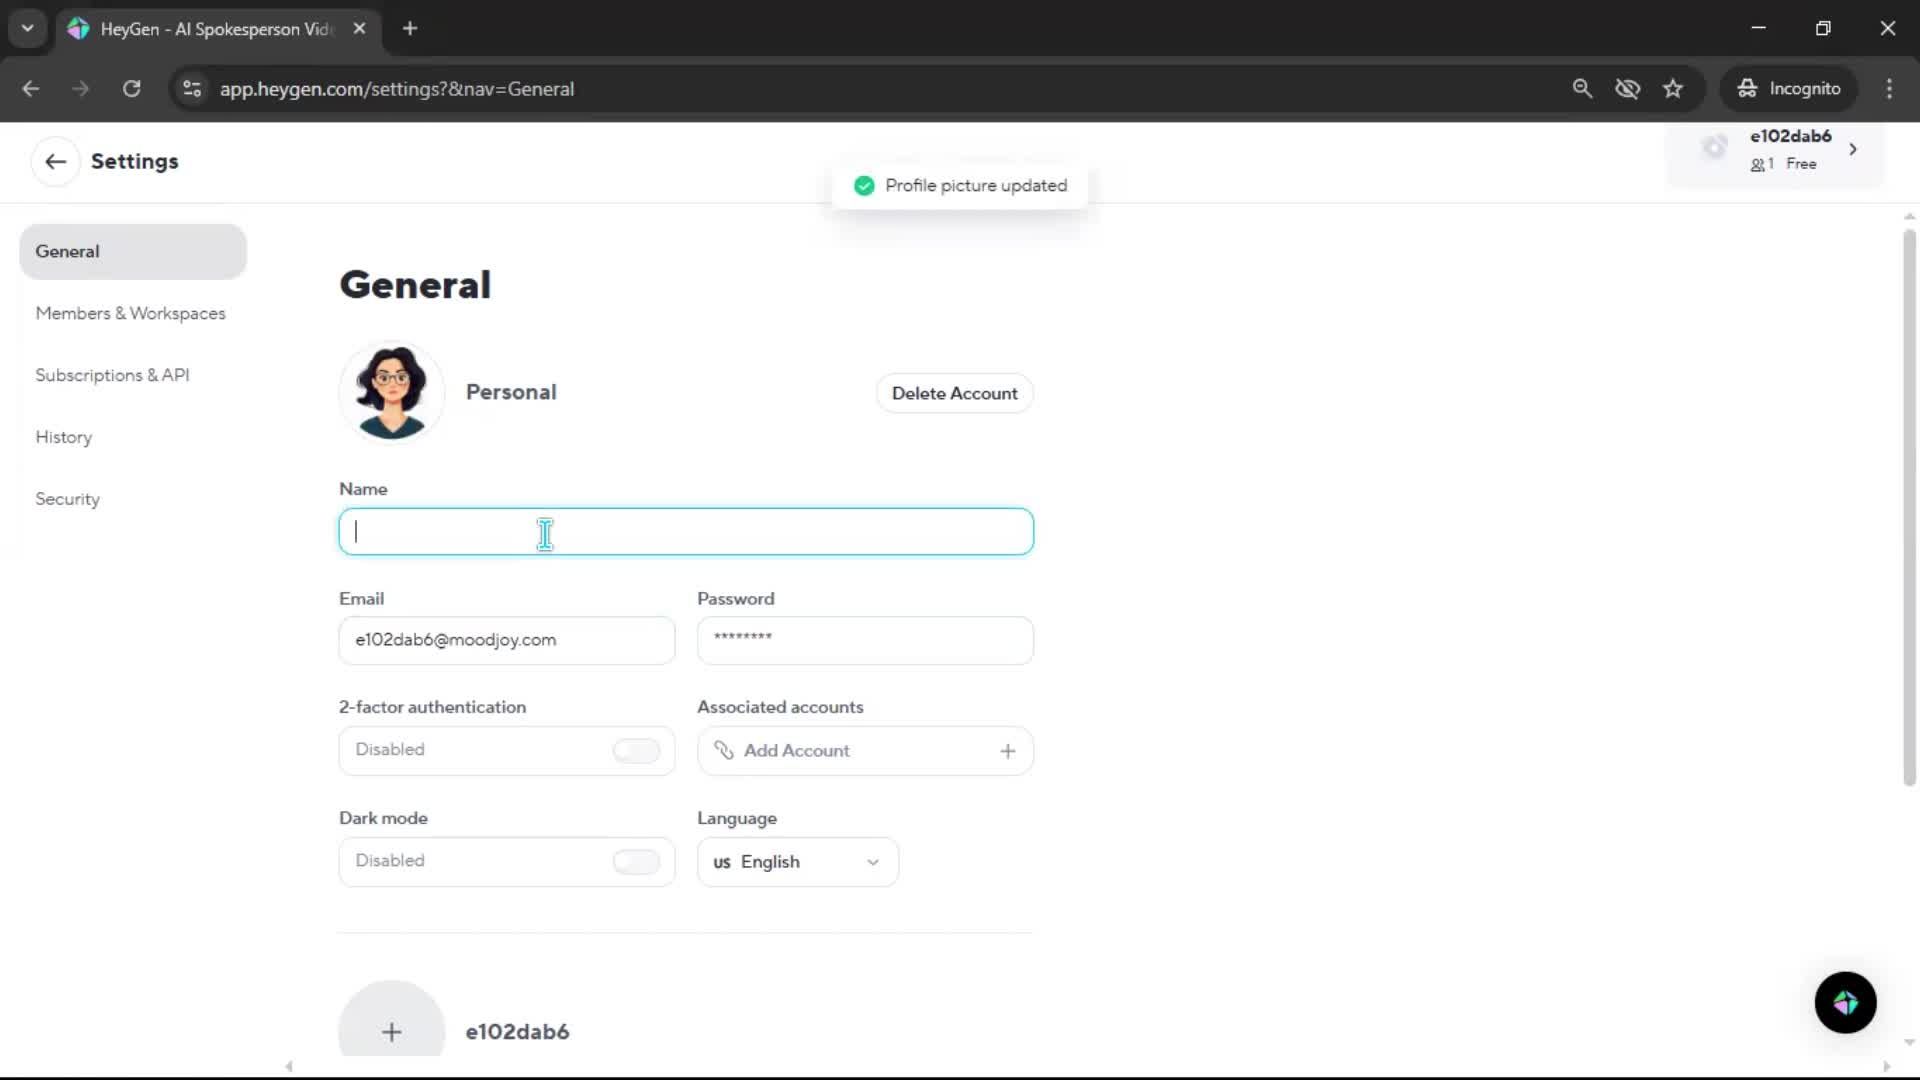1920x1080 pixels.
Task: Open the HeyGen assistant floating button
Action: 1845,1002
